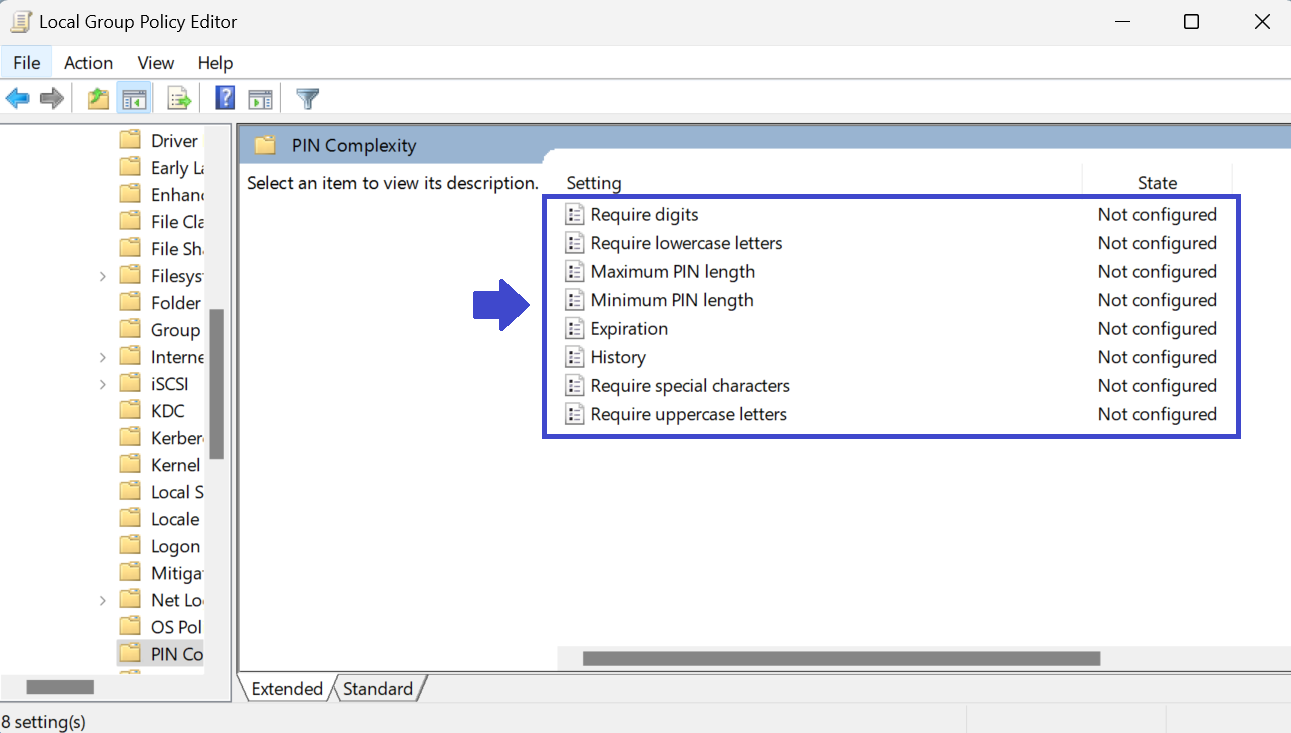Image resolution: width=1291 pixels, height=733 pixels.
Task: Select the Require special characters setting
Action: (689, 386)
